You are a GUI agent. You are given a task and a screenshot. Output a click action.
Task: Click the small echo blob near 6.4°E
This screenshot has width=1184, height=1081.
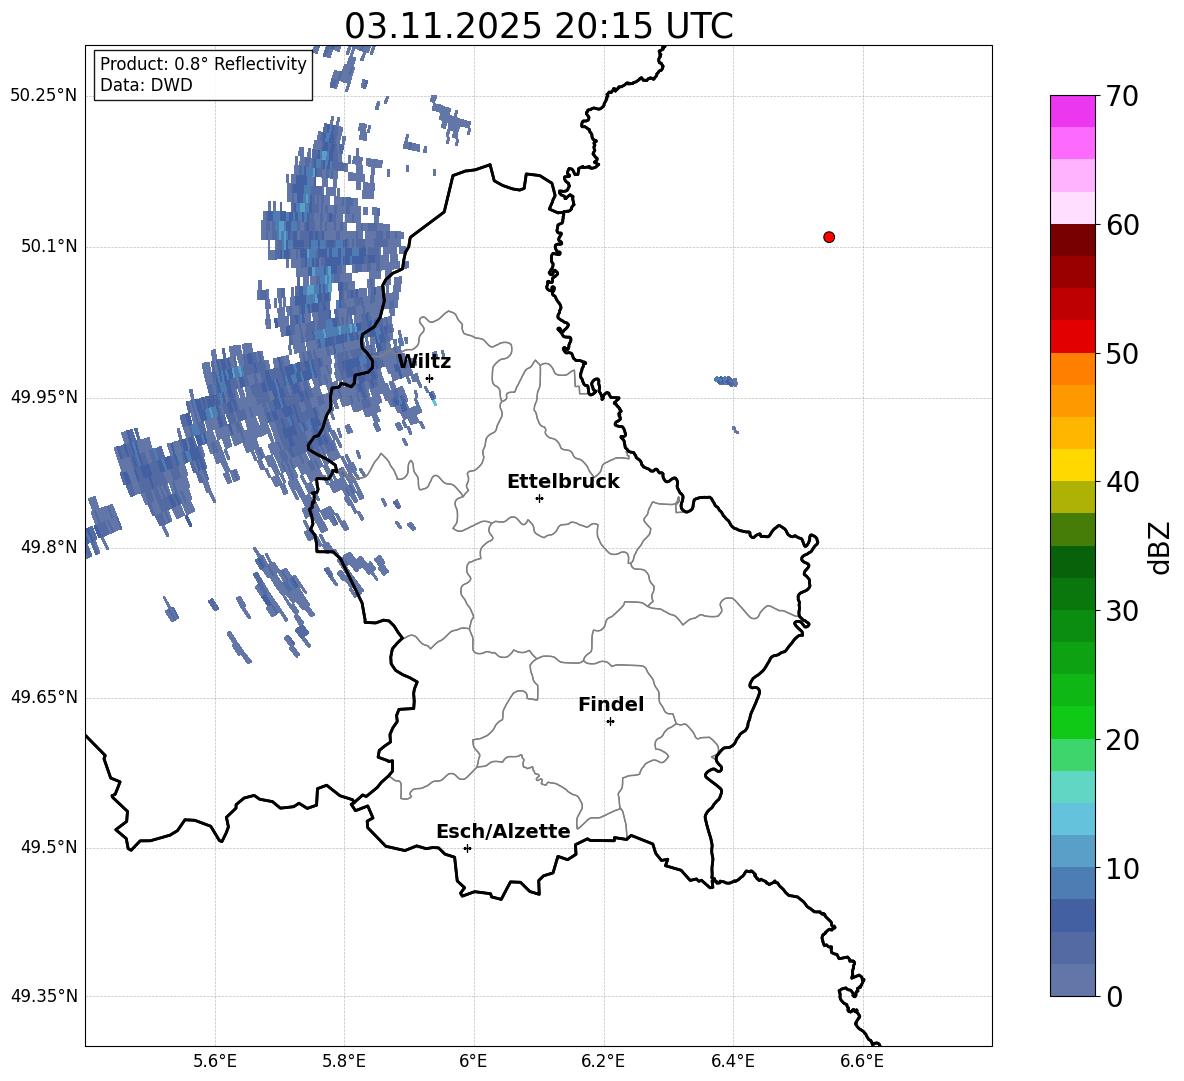click(726, 381)
